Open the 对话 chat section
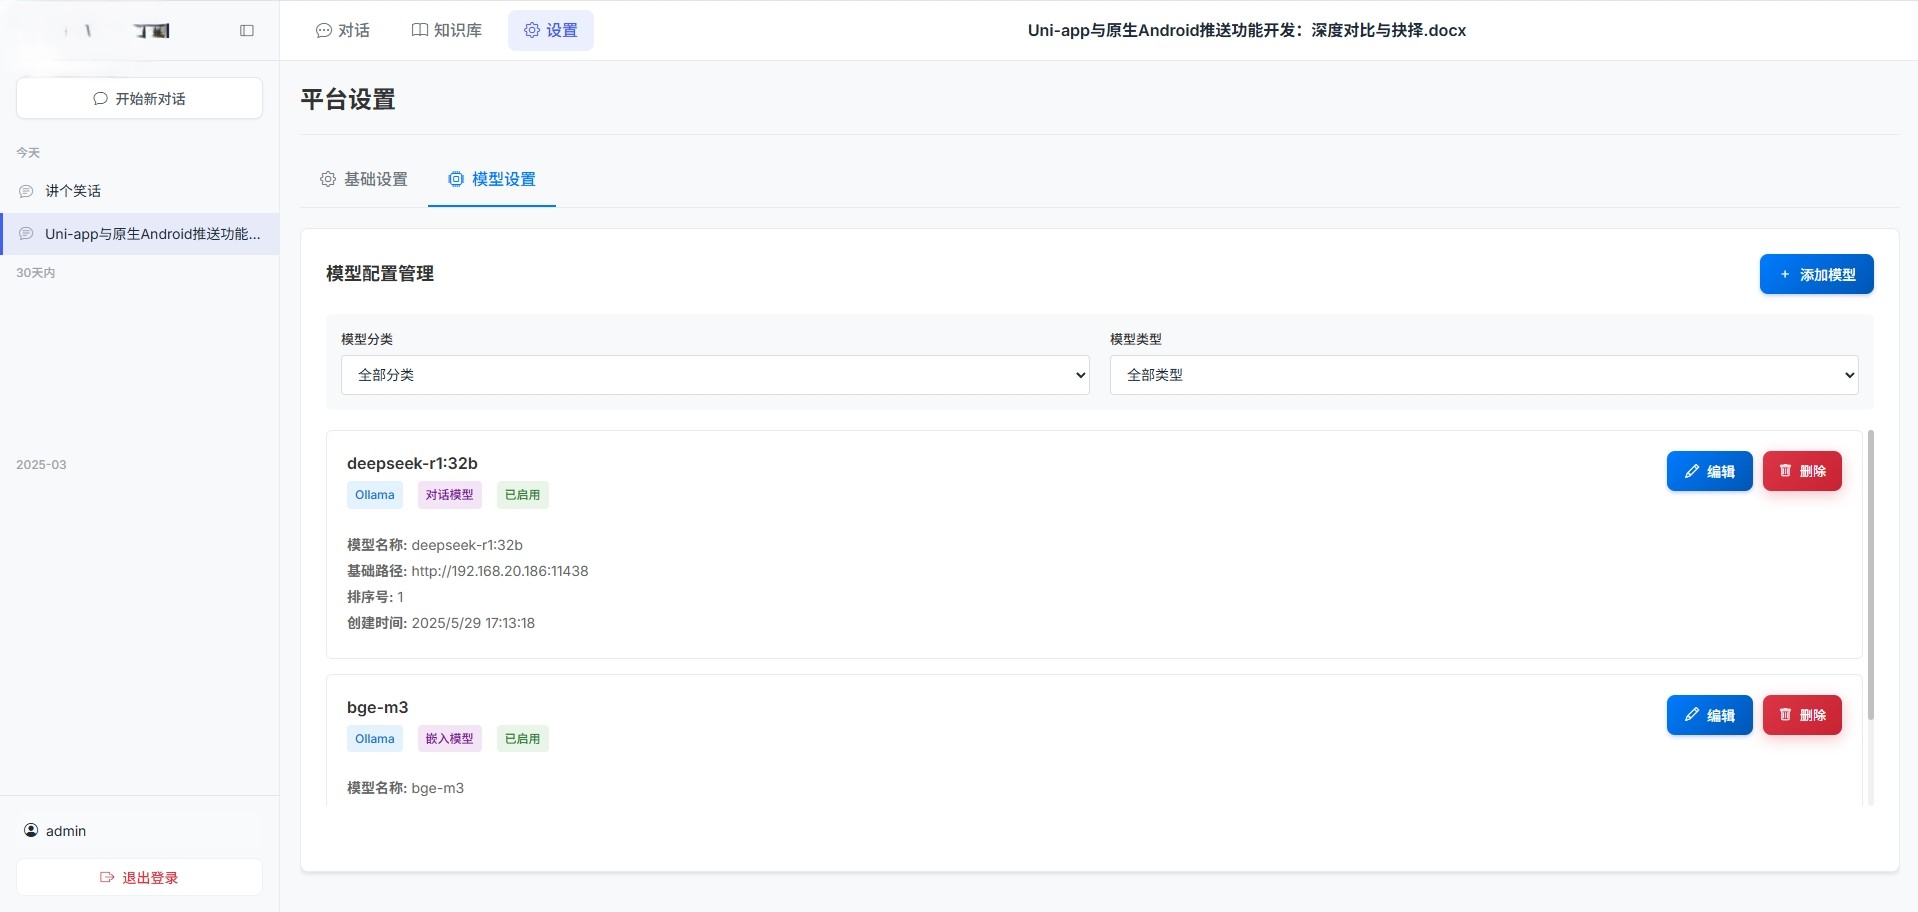This screenshot has height=912, width=1918. point(342,30)
